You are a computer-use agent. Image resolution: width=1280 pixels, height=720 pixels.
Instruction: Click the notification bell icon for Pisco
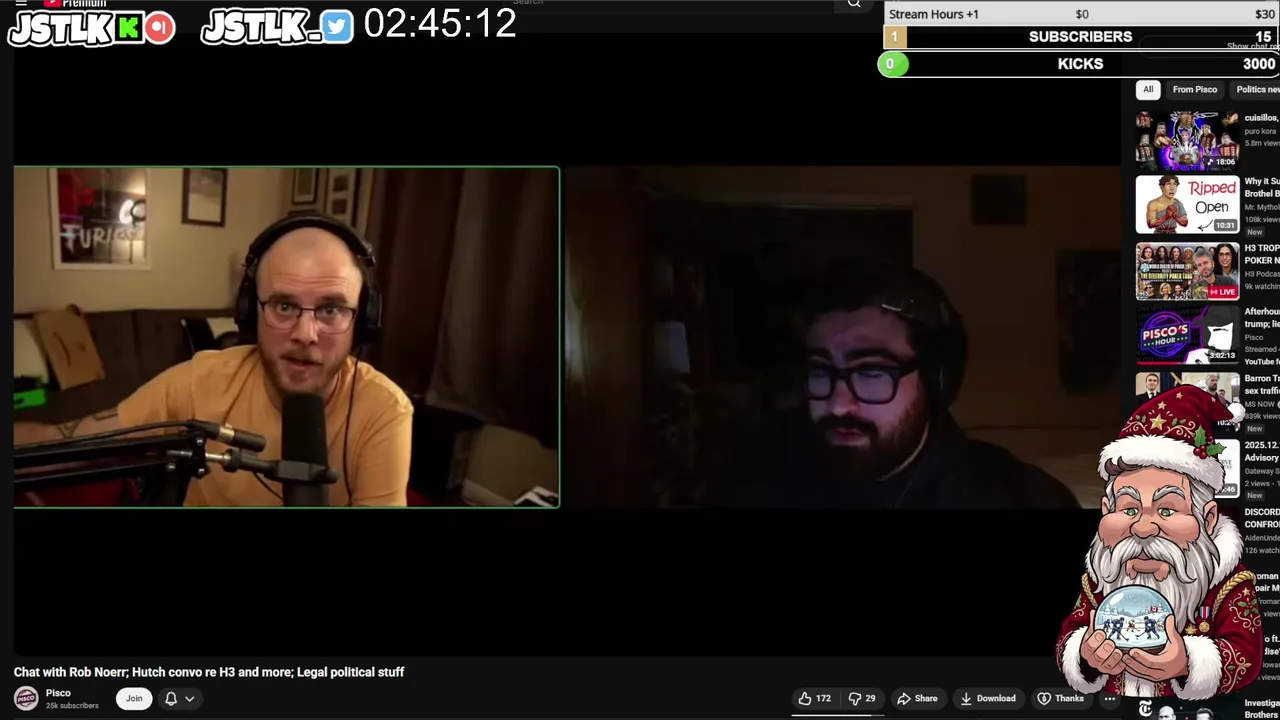[171, 698]
